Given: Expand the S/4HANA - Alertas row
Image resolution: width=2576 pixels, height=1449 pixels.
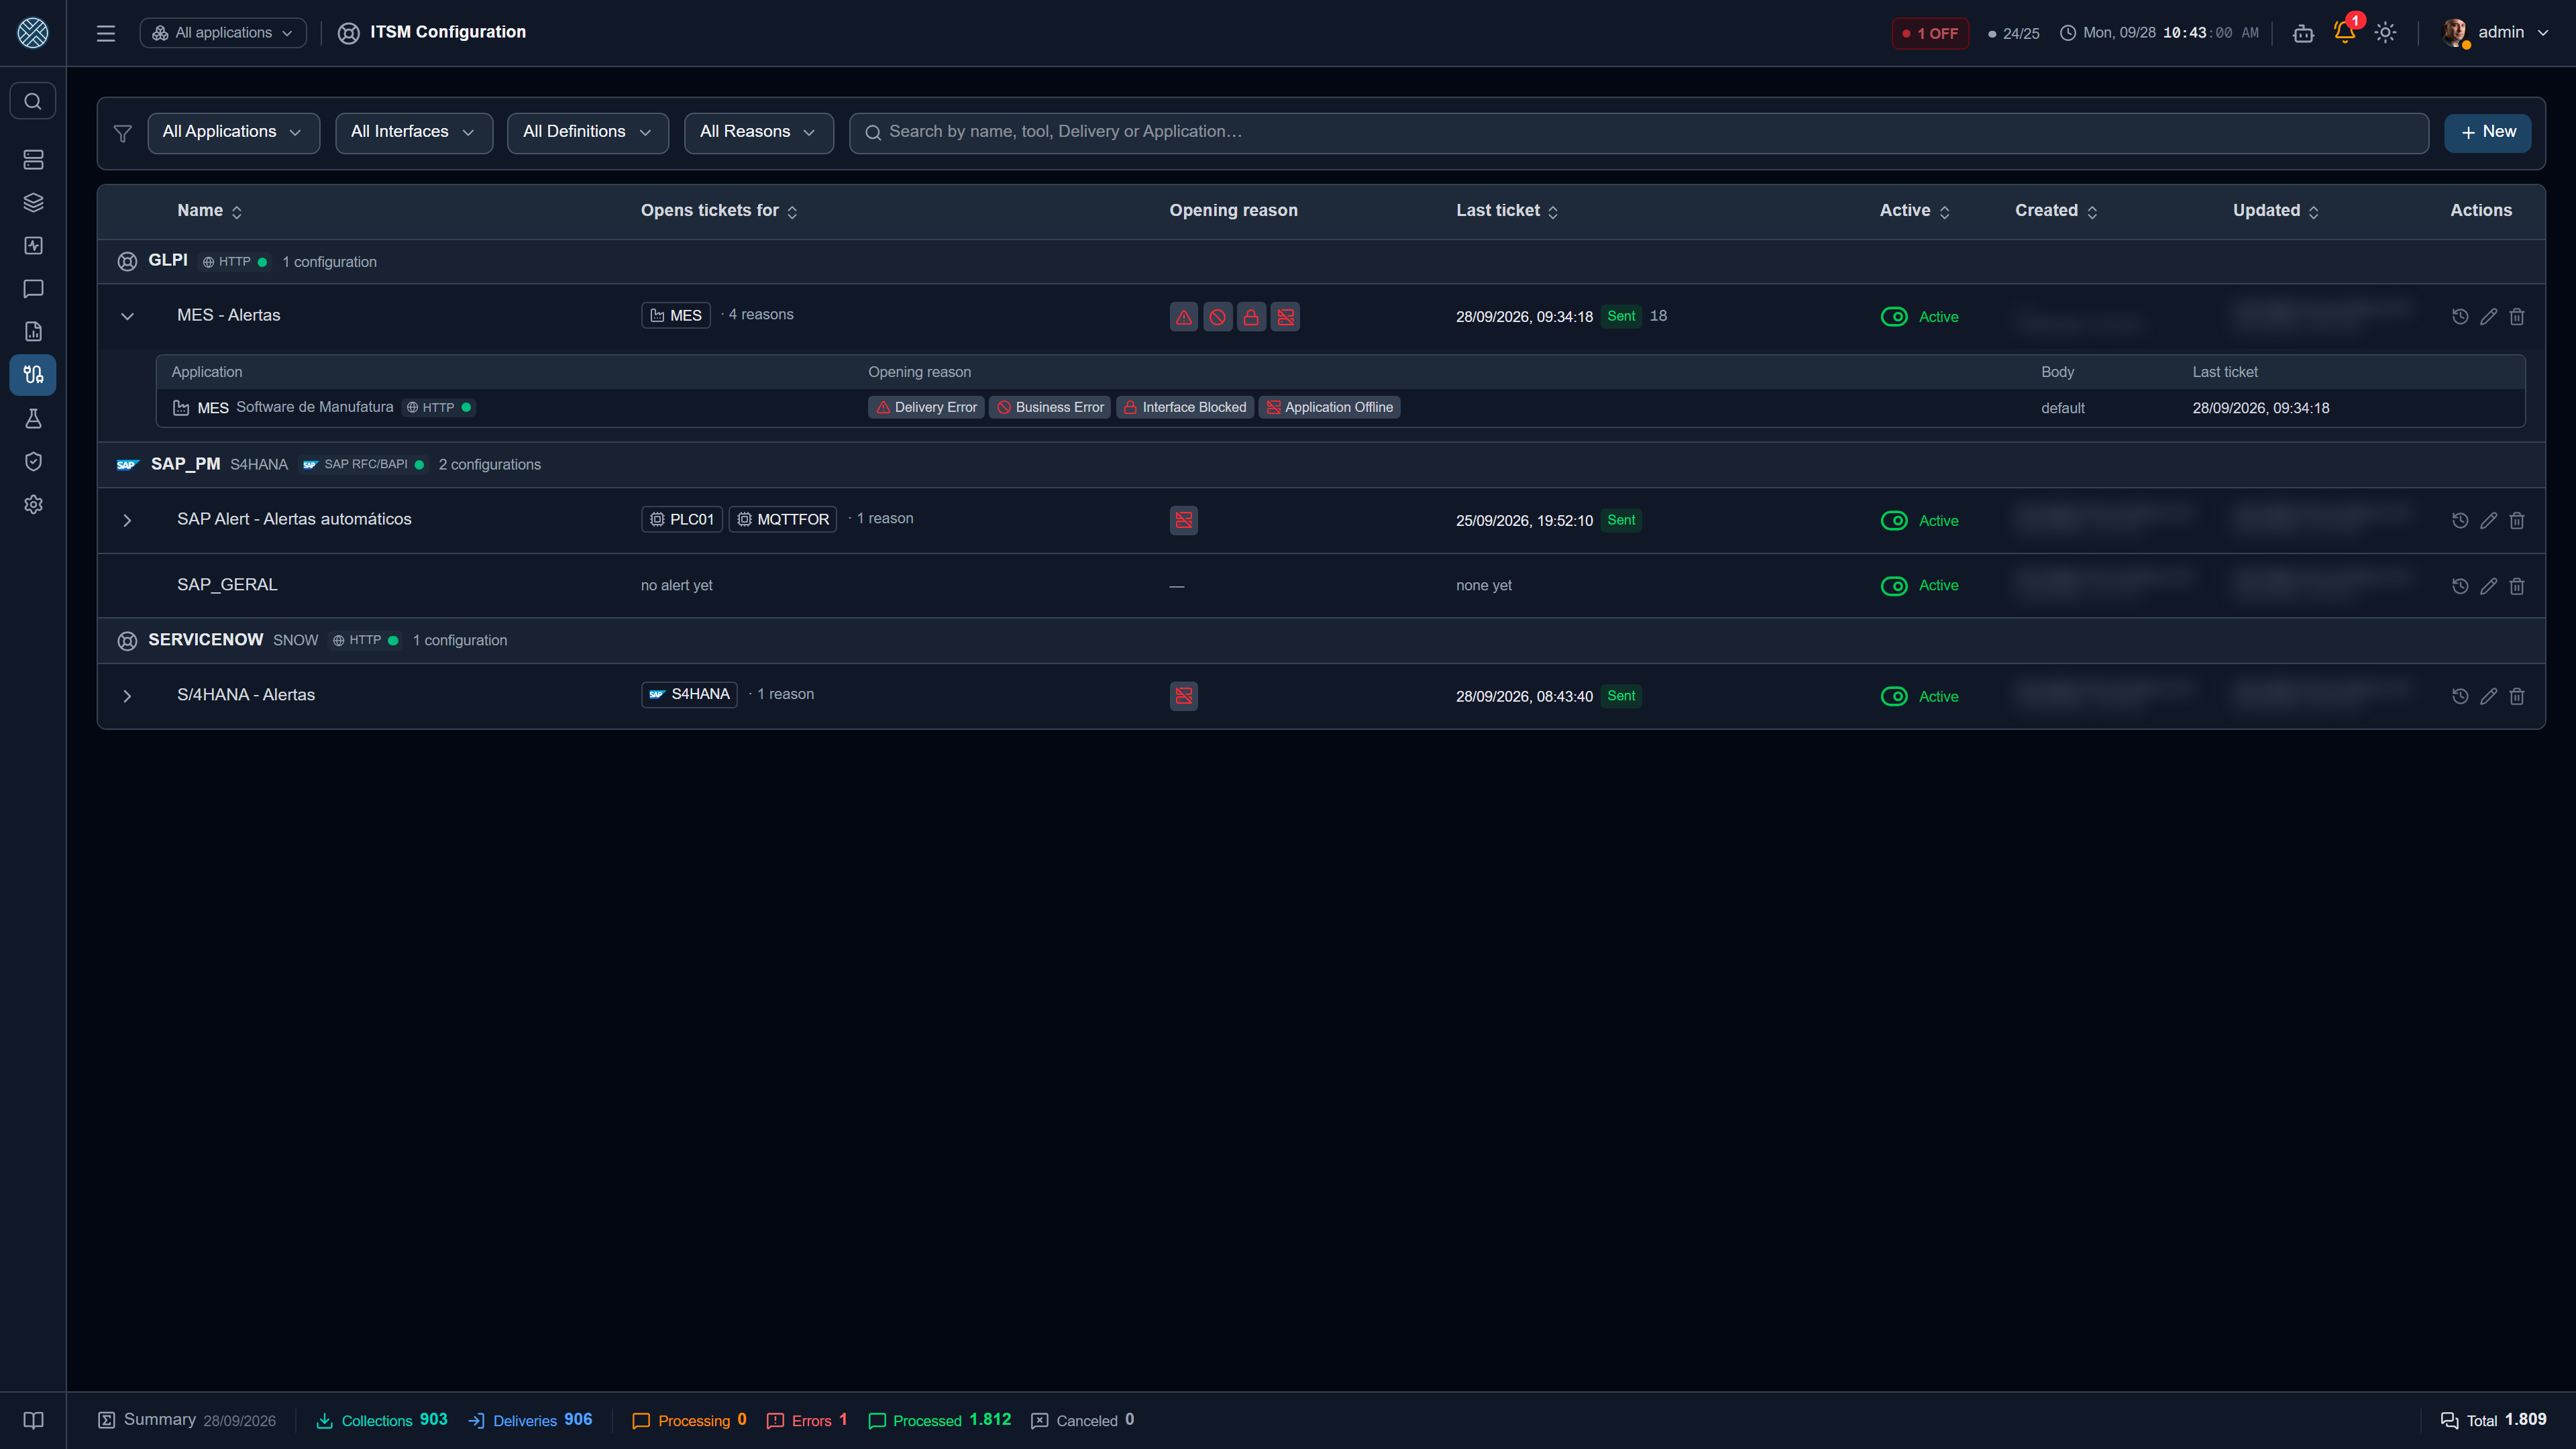Looking at the screenshot, I should (x=127, y=696).
